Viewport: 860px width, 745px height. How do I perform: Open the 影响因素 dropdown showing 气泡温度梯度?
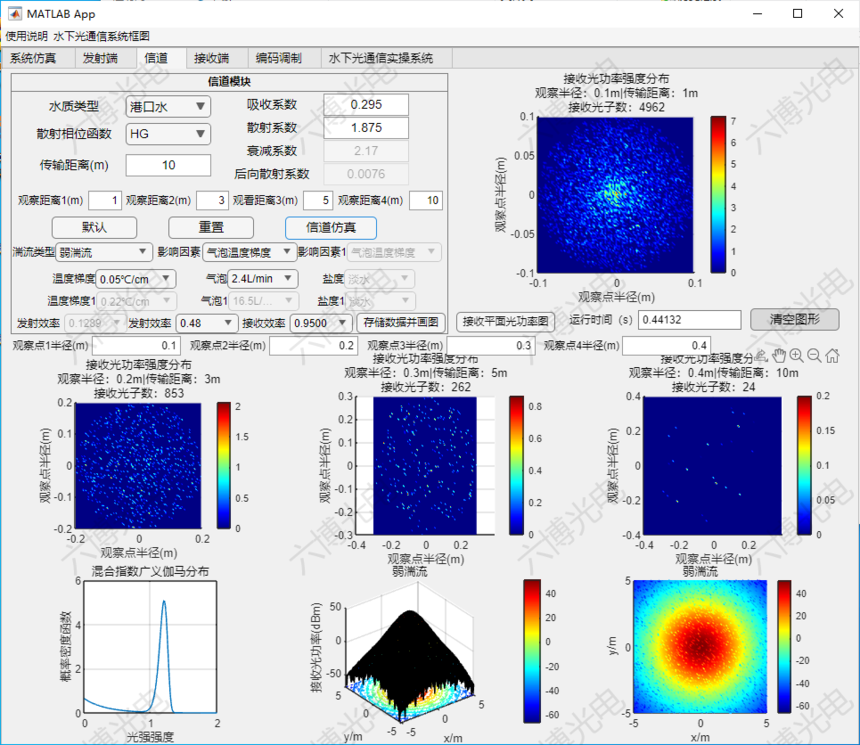[250, 252]
